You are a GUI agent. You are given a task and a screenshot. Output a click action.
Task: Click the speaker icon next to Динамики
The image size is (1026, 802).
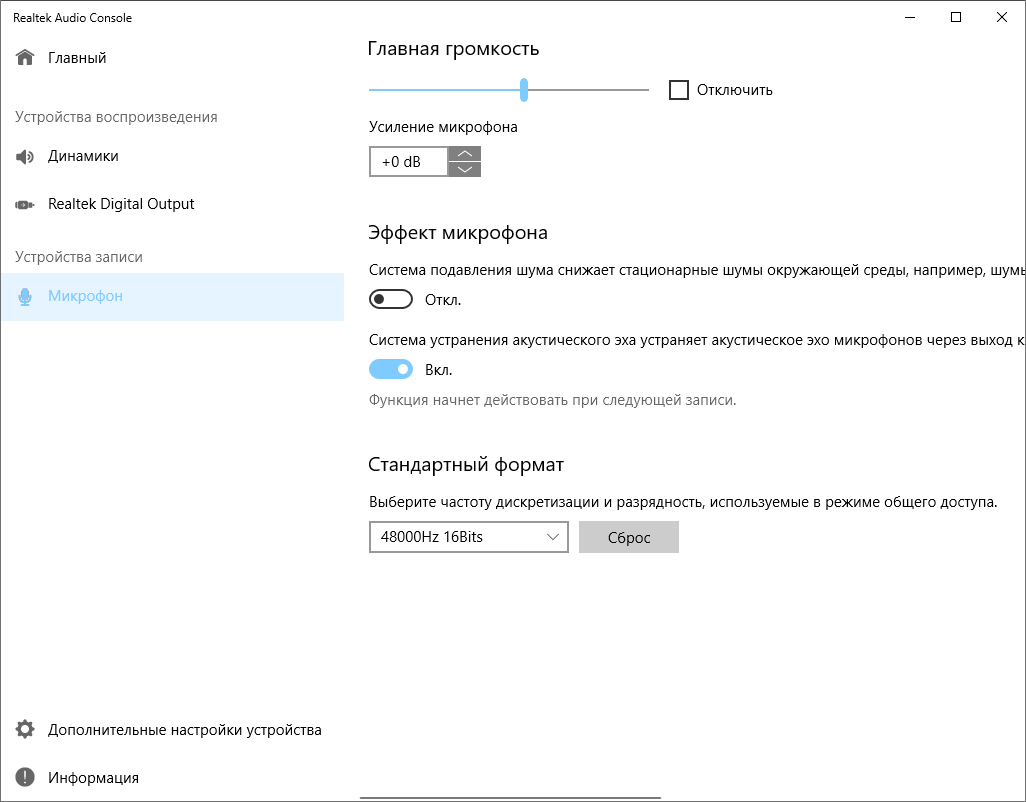pyautogui.click(x=25, y=156)
